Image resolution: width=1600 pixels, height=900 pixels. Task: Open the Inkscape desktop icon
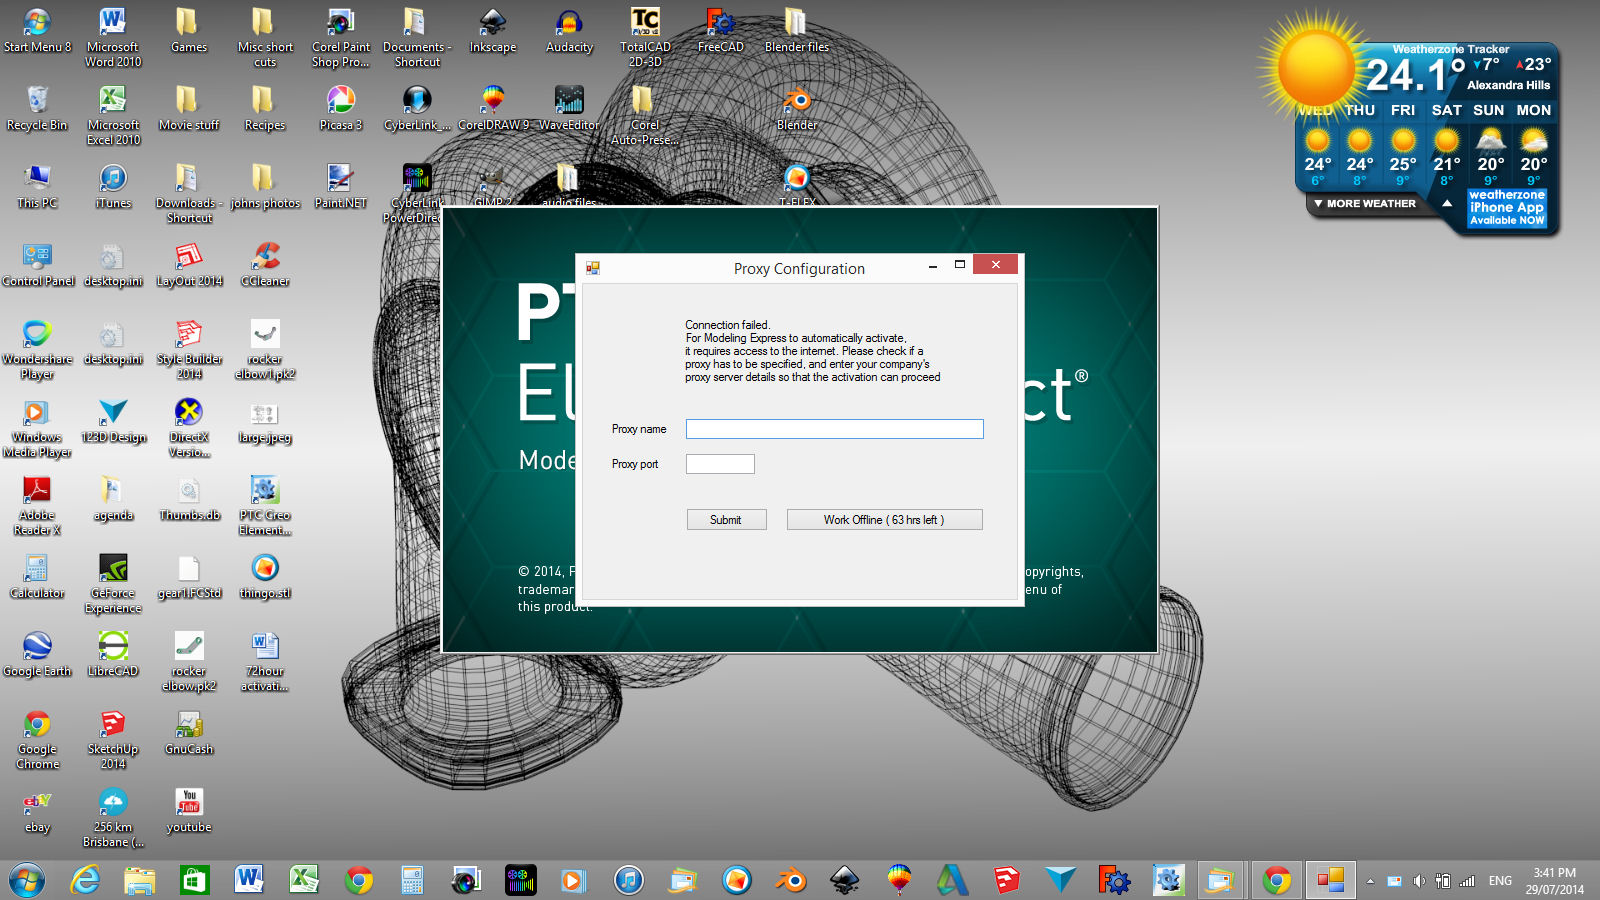click(493, 30)
